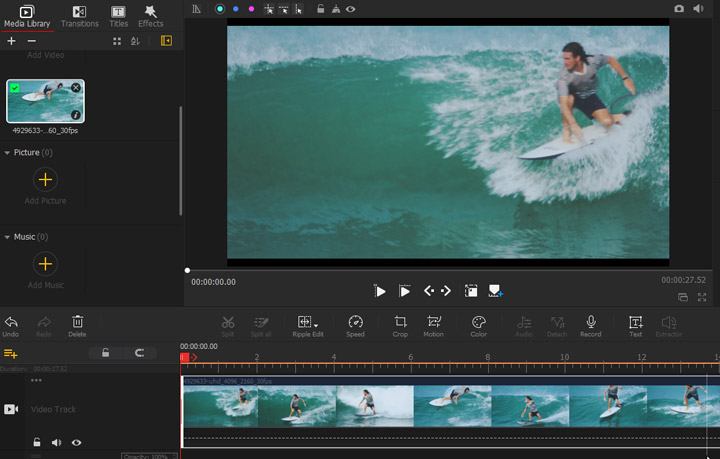The width and height of the screenshot is (720, 459).
Task: Open the Effects tab
Action: [x=151, y=17]
